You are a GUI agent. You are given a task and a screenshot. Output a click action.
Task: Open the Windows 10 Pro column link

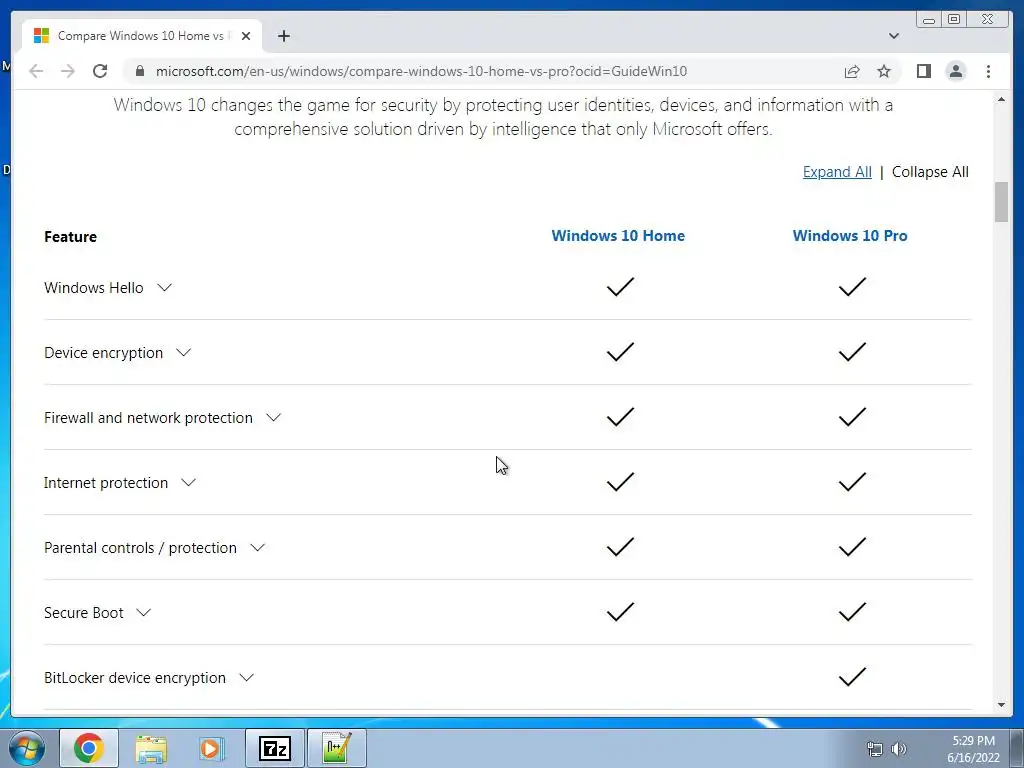point(850,236)
